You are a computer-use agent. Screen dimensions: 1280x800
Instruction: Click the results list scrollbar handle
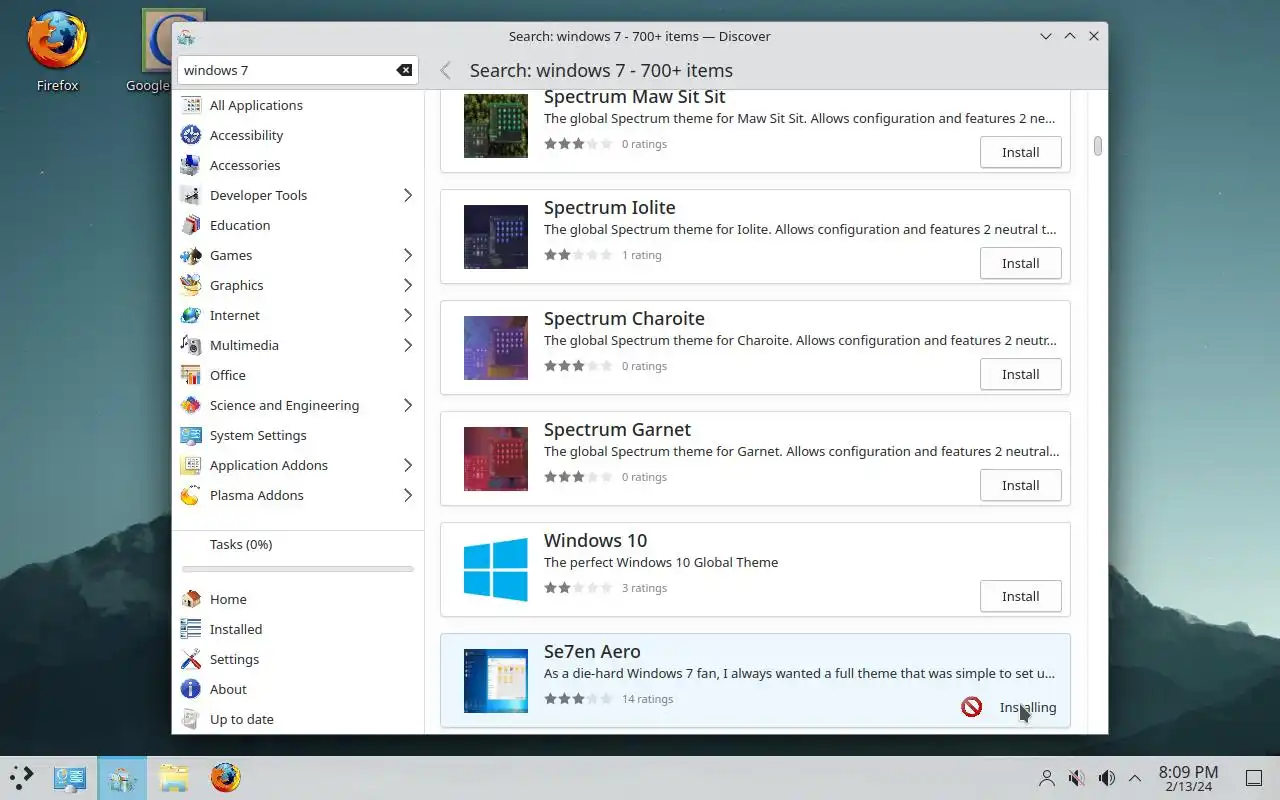[1097, 146]
